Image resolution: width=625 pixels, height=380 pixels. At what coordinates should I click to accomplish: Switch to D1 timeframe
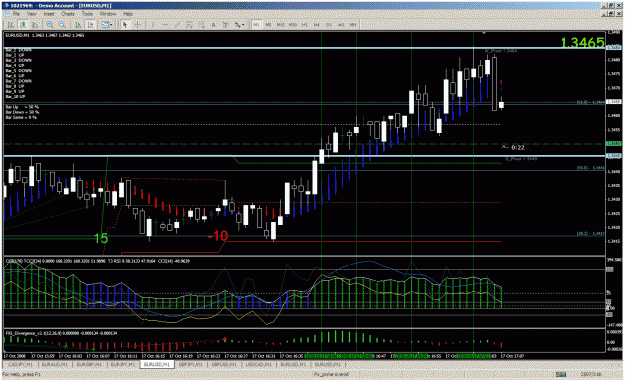[329, 25]
